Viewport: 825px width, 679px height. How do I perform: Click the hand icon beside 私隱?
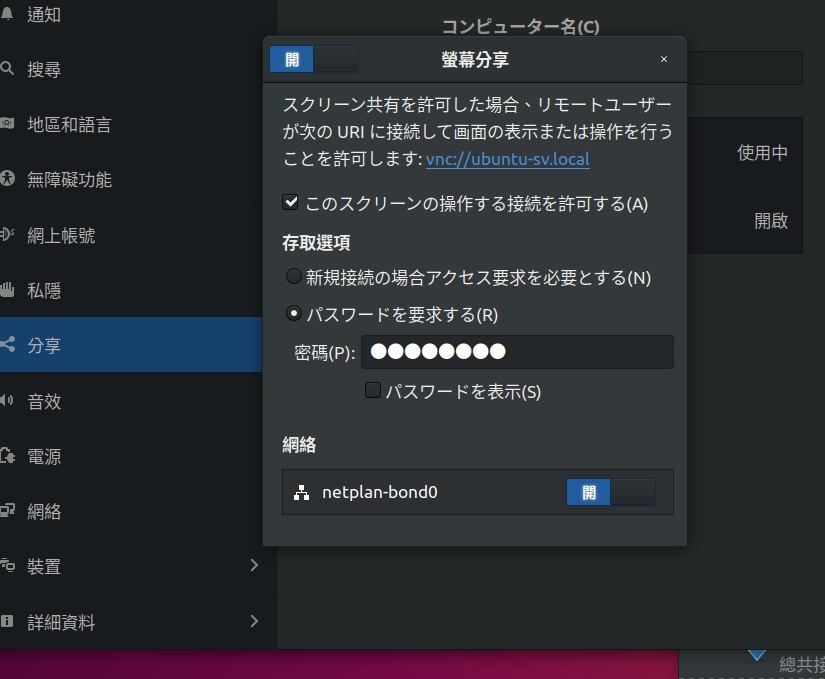6,289
